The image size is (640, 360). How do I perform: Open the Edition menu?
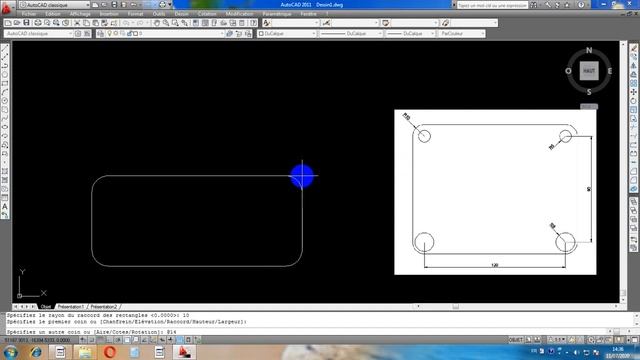coord(53,14)
